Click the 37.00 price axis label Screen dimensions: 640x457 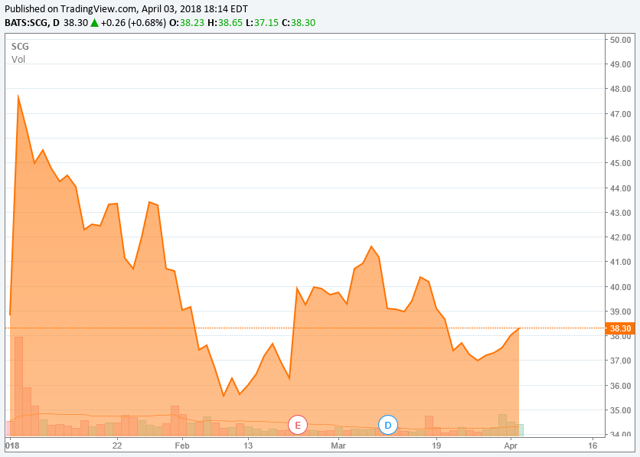click(620, 361)
